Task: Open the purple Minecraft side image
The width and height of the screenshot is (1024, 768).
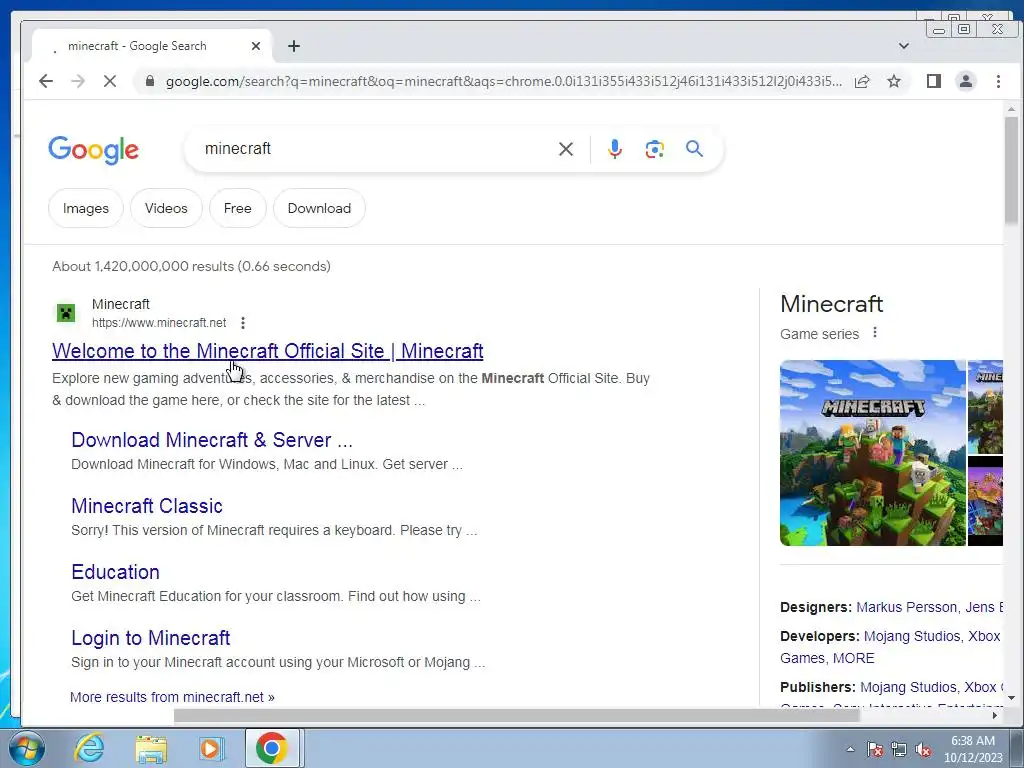Action: tap(985, 502)
